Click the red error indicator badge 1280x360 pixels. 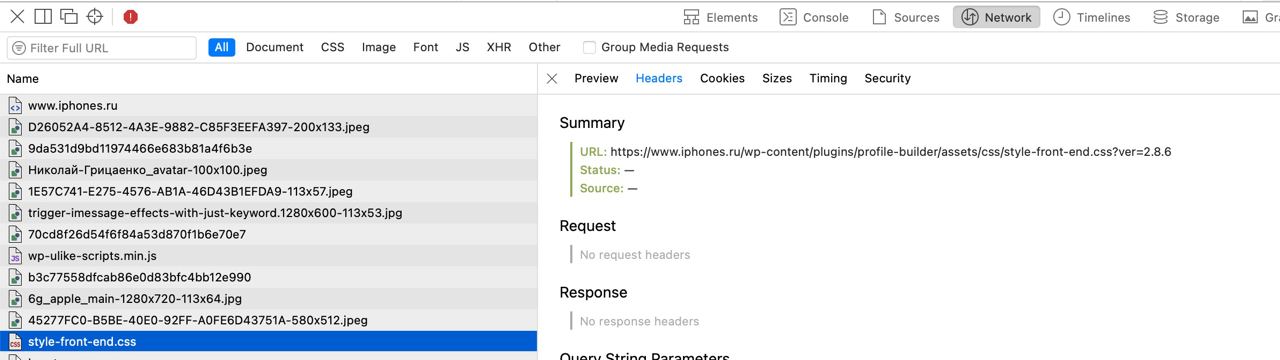pyautogui.click(x=131, y=17)
